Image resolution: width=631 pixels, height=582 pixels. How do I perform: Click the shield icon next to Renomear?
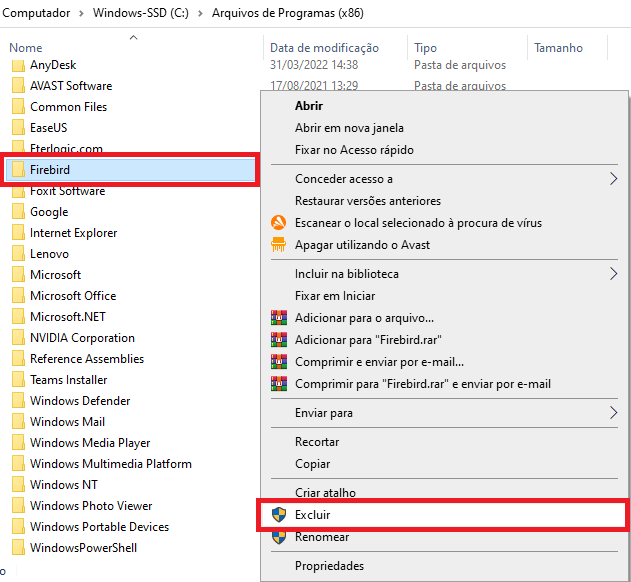click(279, 537)
